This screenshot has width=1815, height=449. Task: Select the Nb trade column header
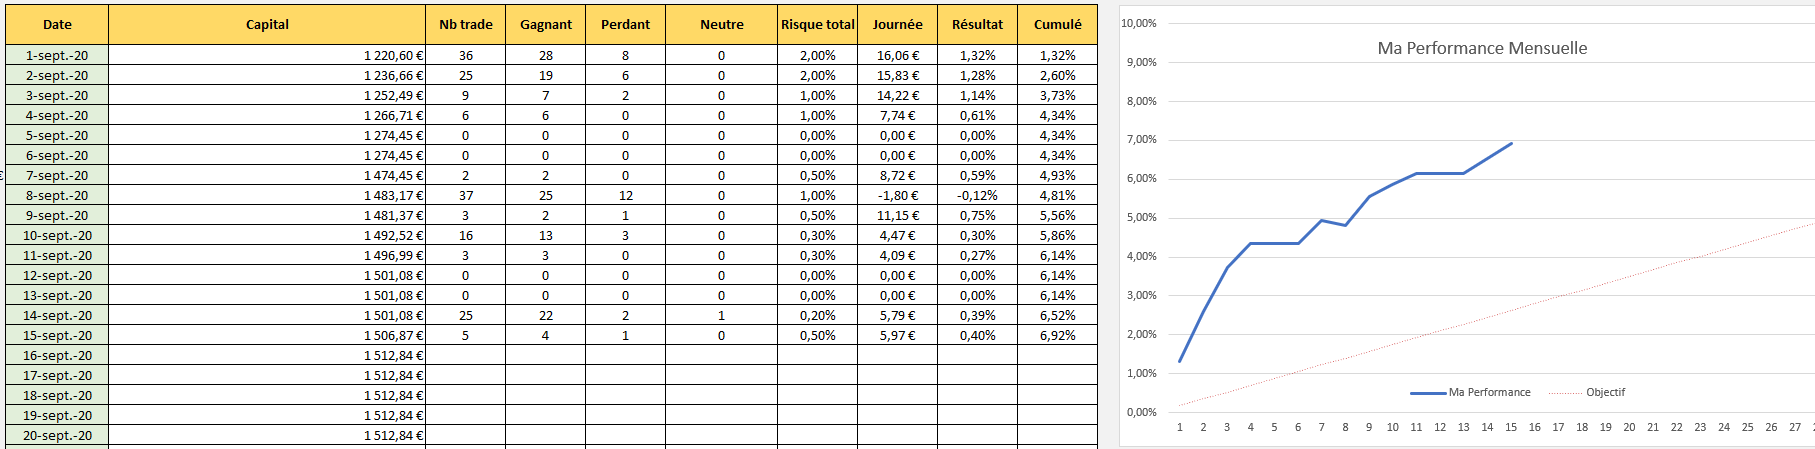(x=466, y=25)
